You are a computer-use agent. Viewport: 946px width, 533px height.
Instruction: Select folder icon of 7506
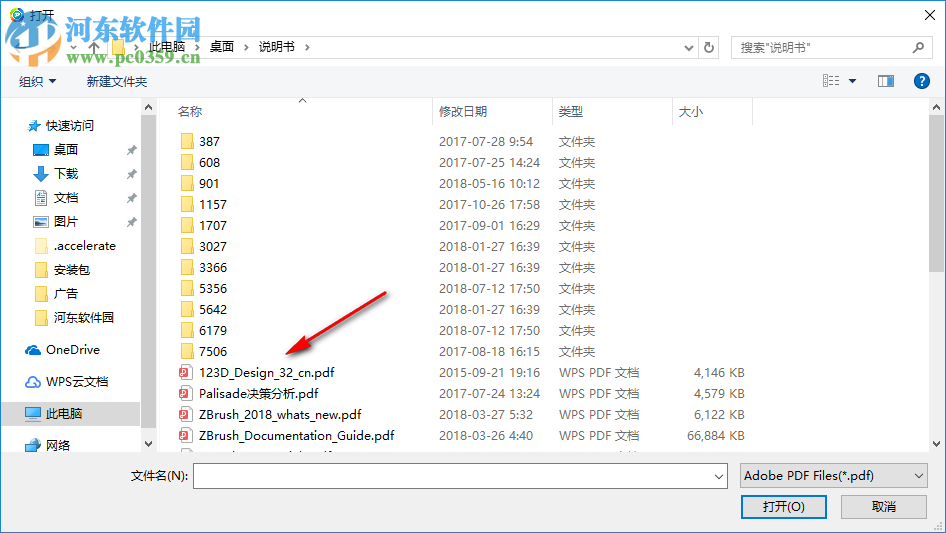[x=187, y=351]
